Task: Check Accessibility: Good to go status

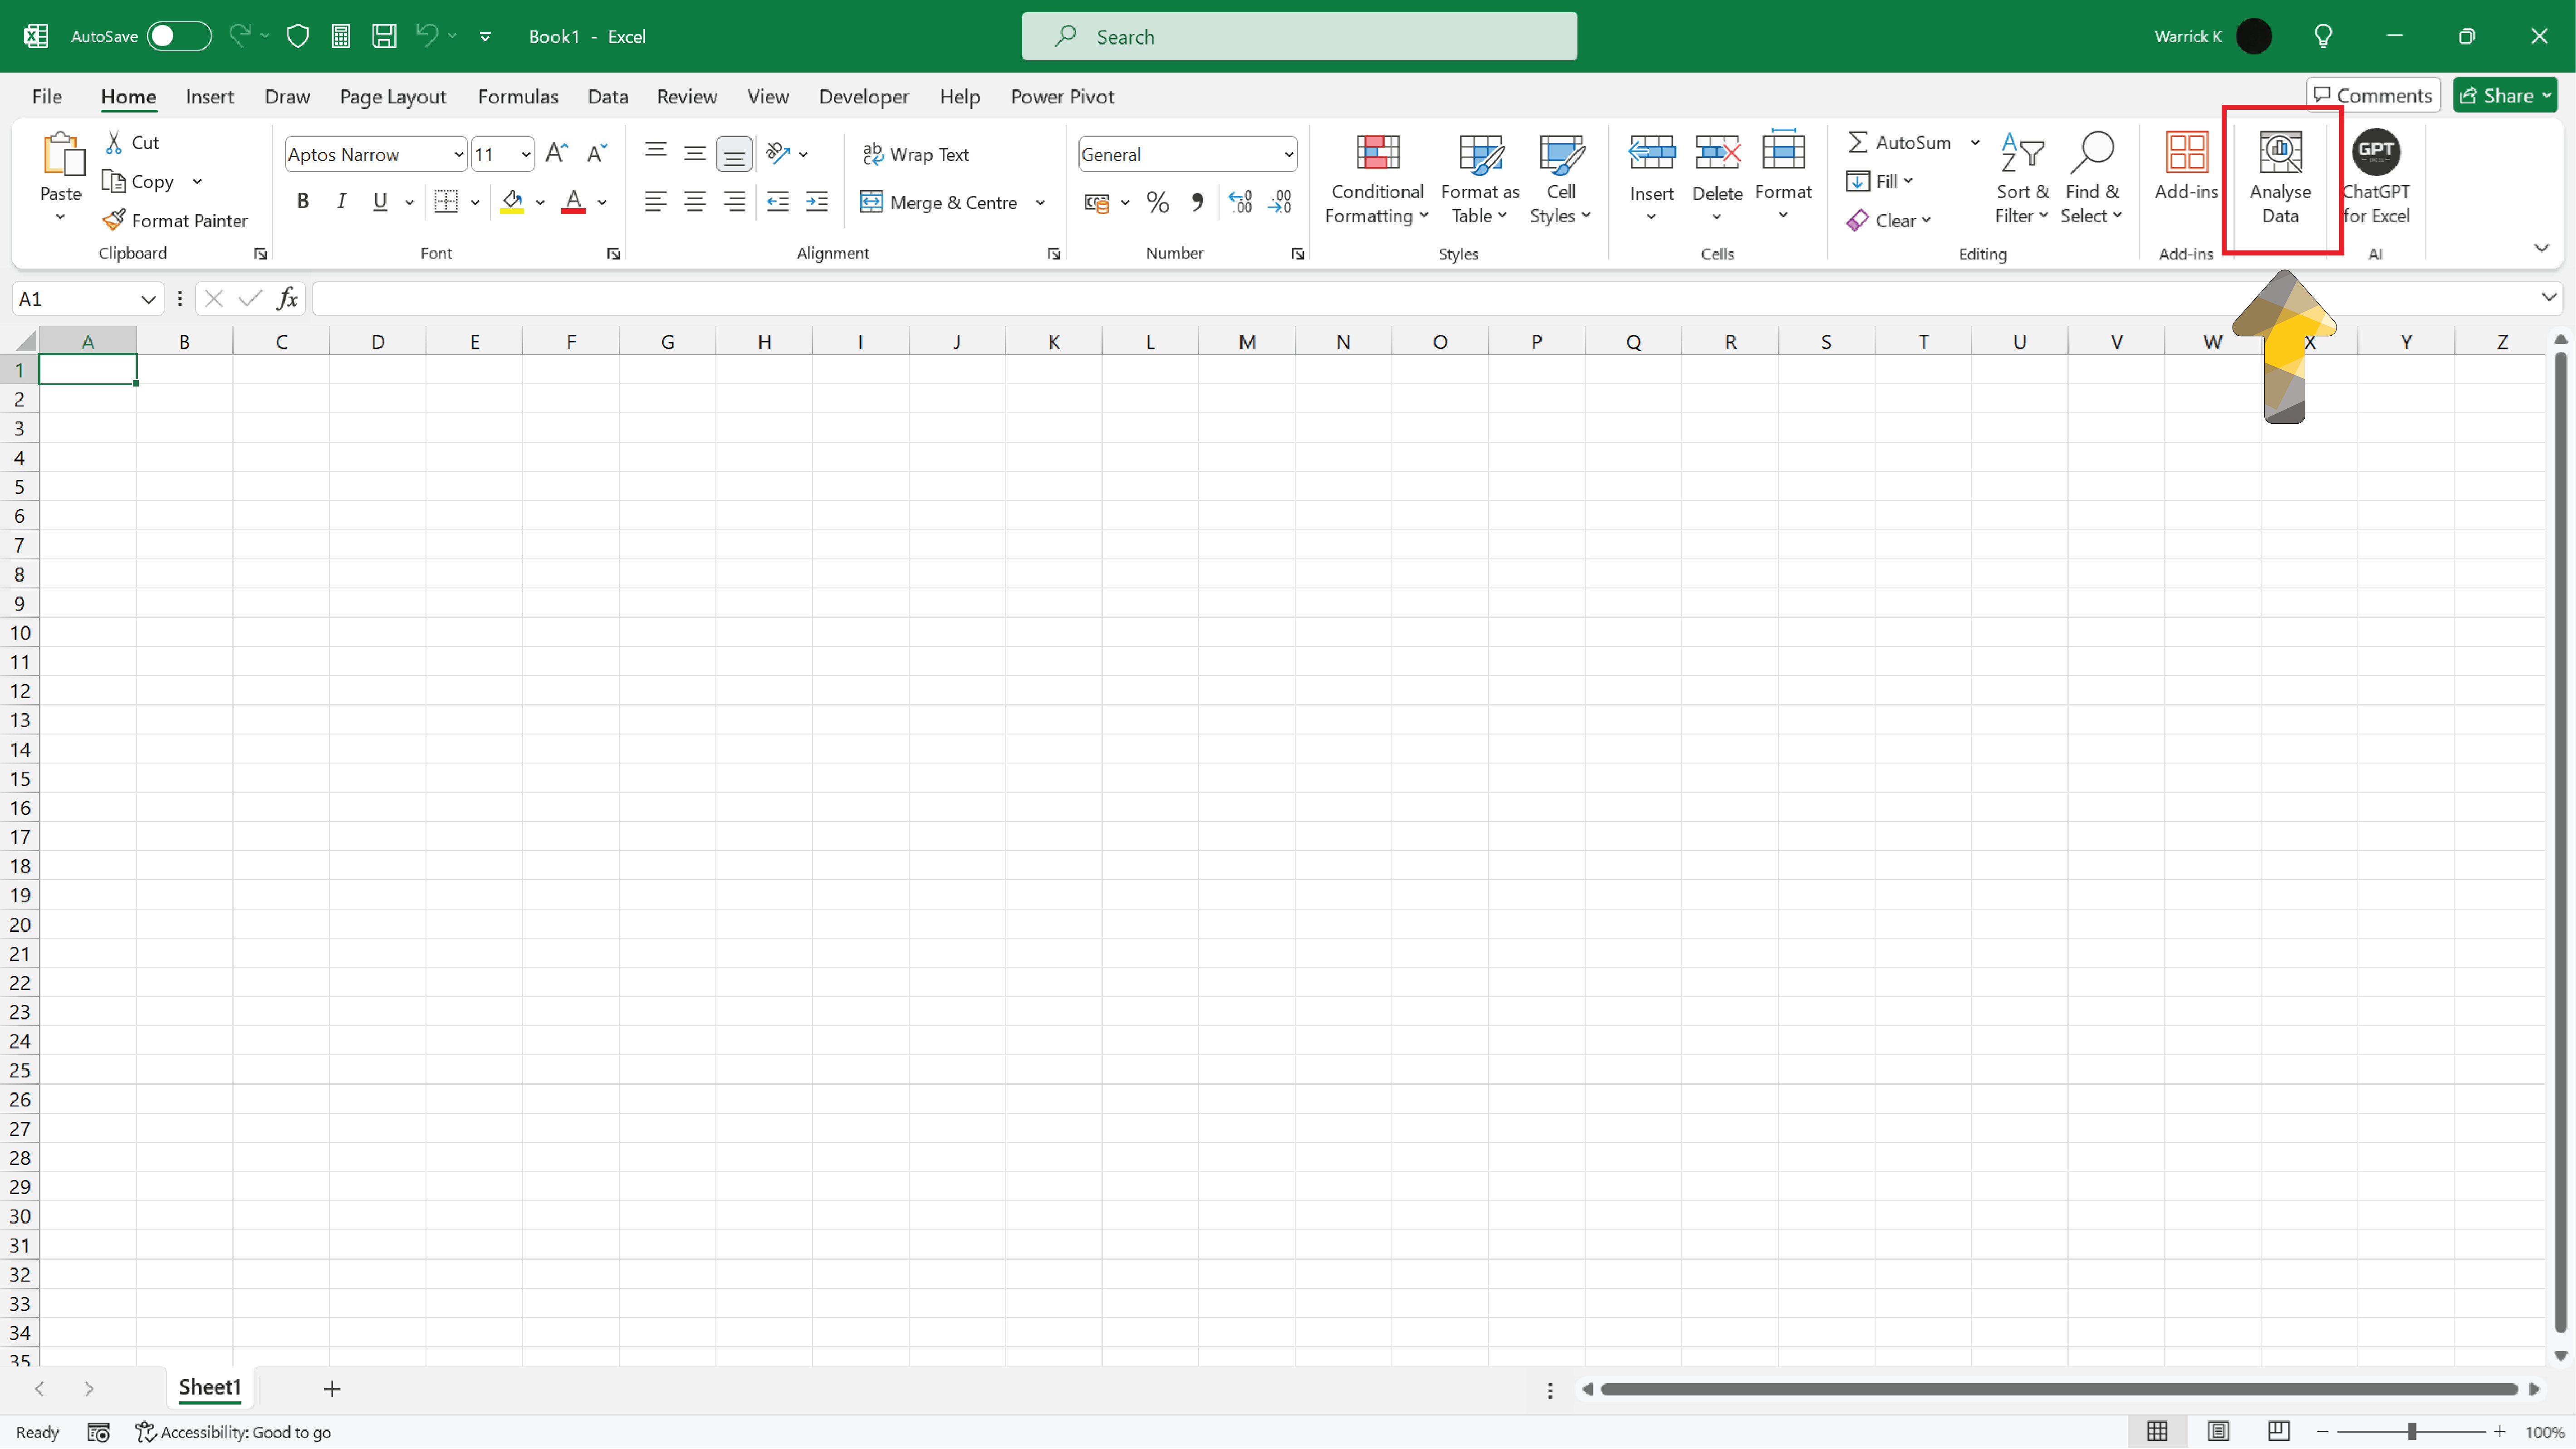Action: (233, 1432)
